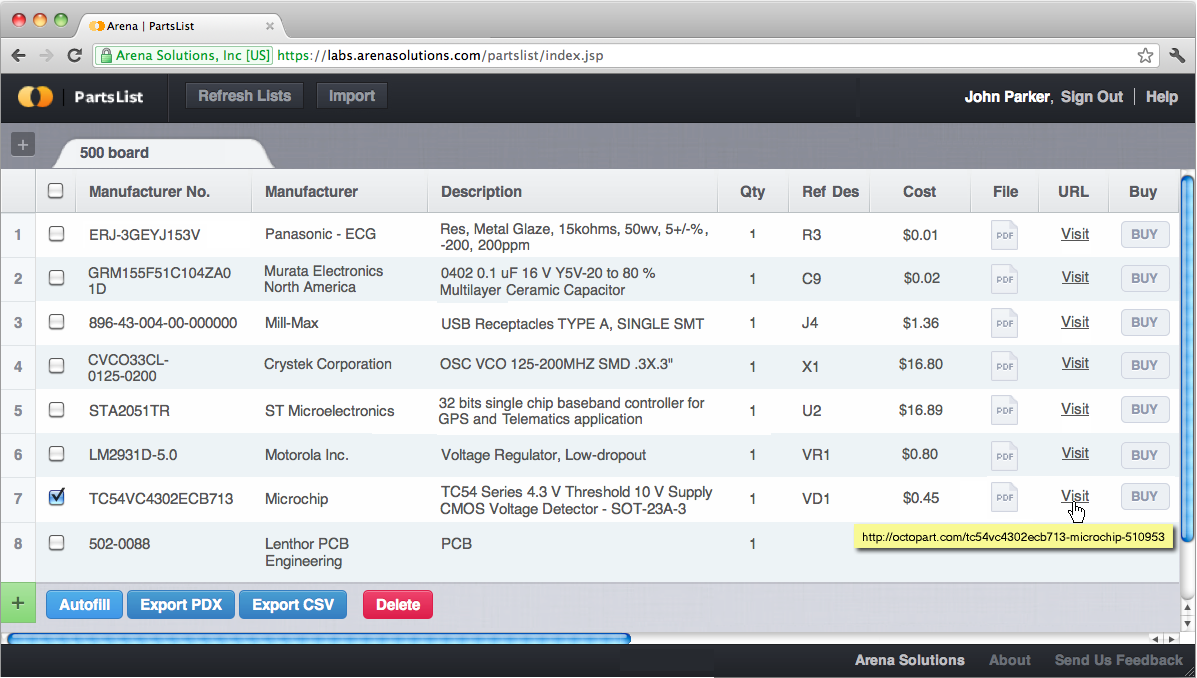Open the PDF file for GRM155F51C104ZA01D
Image resolution: width=1197 pixels, height=678 pixels.
[x=1005, y=279]
